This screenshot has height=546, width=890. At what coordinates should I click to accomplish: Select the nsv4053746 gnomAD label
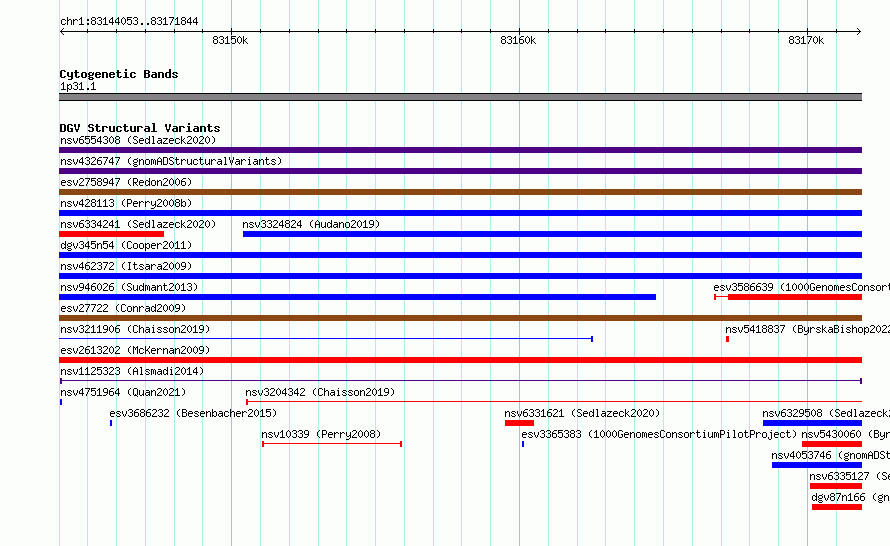(830, 455)
